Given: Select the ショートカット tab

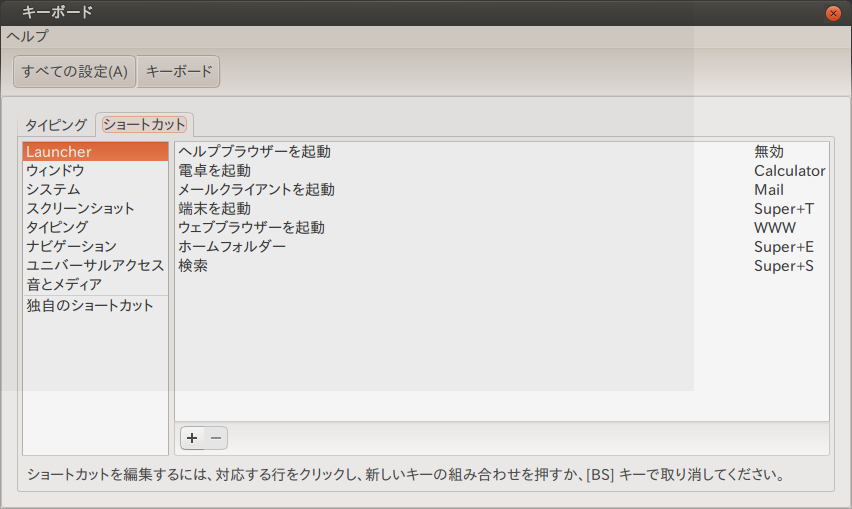Looking at the screenshot, I should (145, 124).
